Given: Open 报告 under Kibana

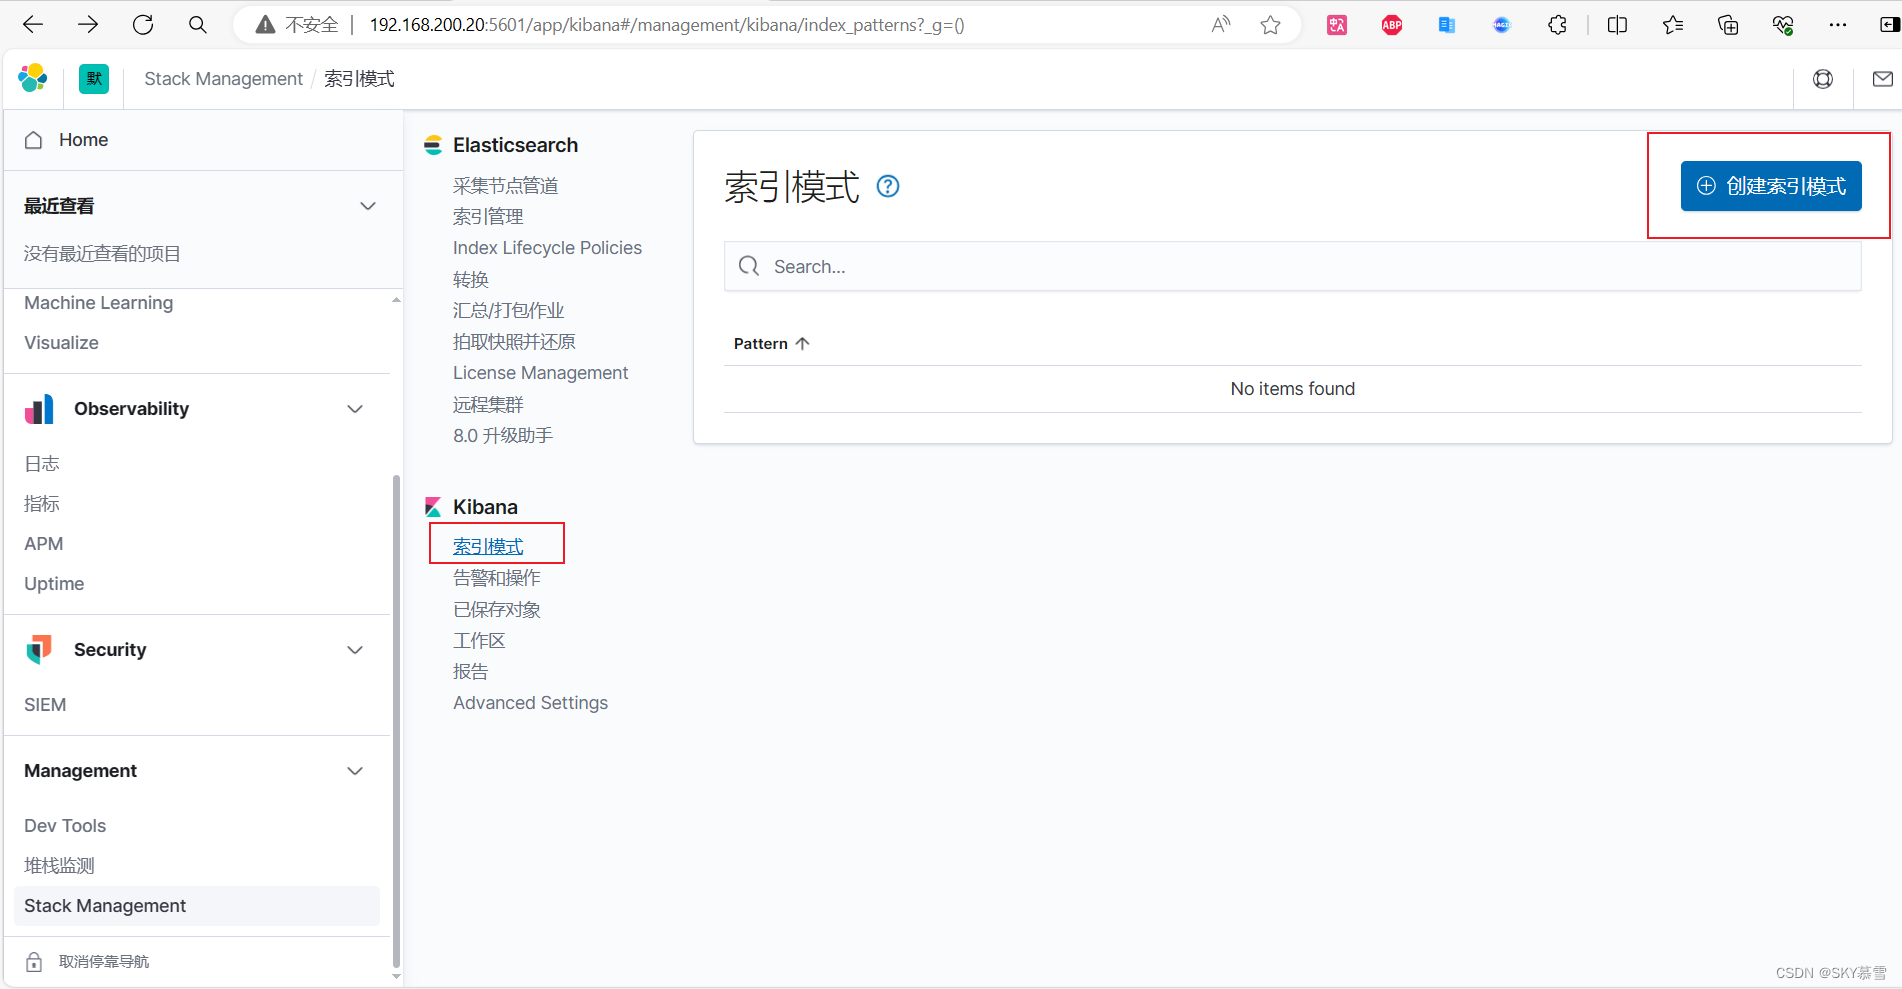Looking at the screenshot, I should [470, 672].
